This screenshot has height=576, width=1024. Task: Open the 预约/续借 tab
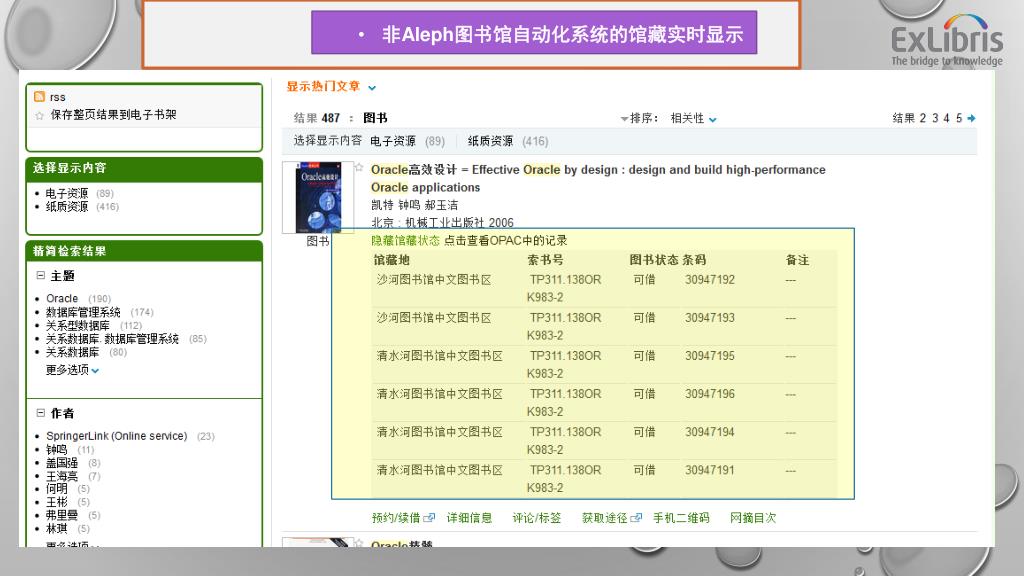click(x=396, y=518)
